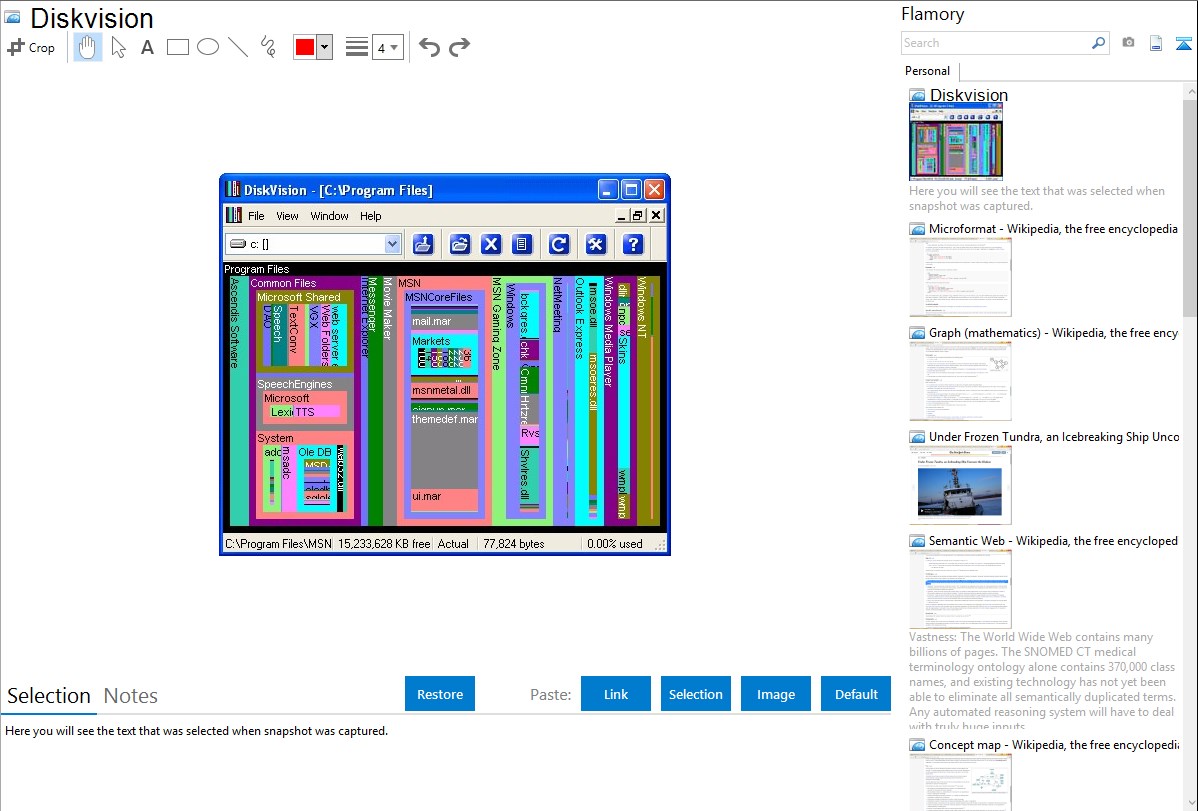Switch to the Personal tab

(928, 71)
